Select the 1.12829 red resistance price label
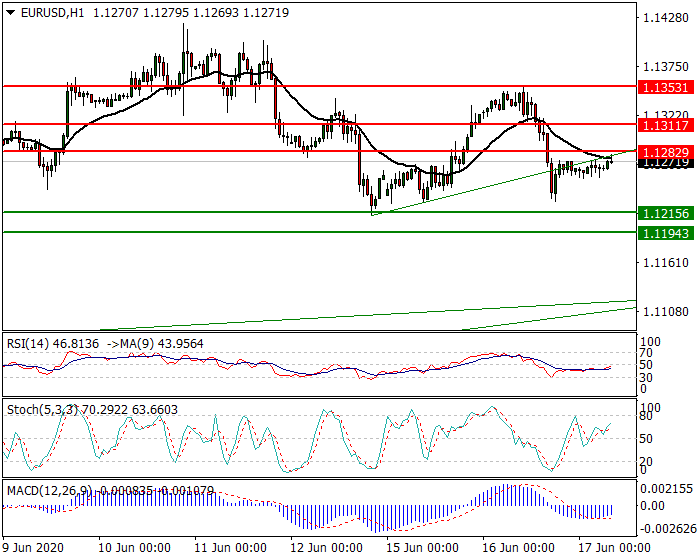Screen dimensions: 700x560 666,152
